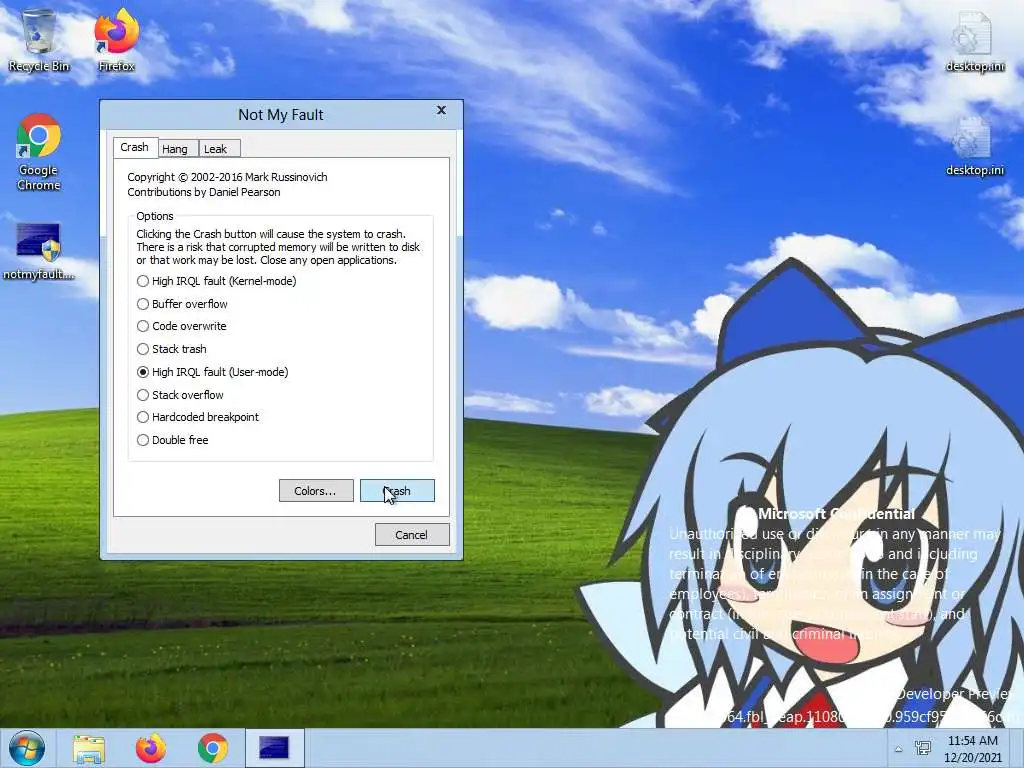The width and height of the screenshot is (1024, 768).
Task: Select the Buffer overflow radio button
Action: (182, 304)
